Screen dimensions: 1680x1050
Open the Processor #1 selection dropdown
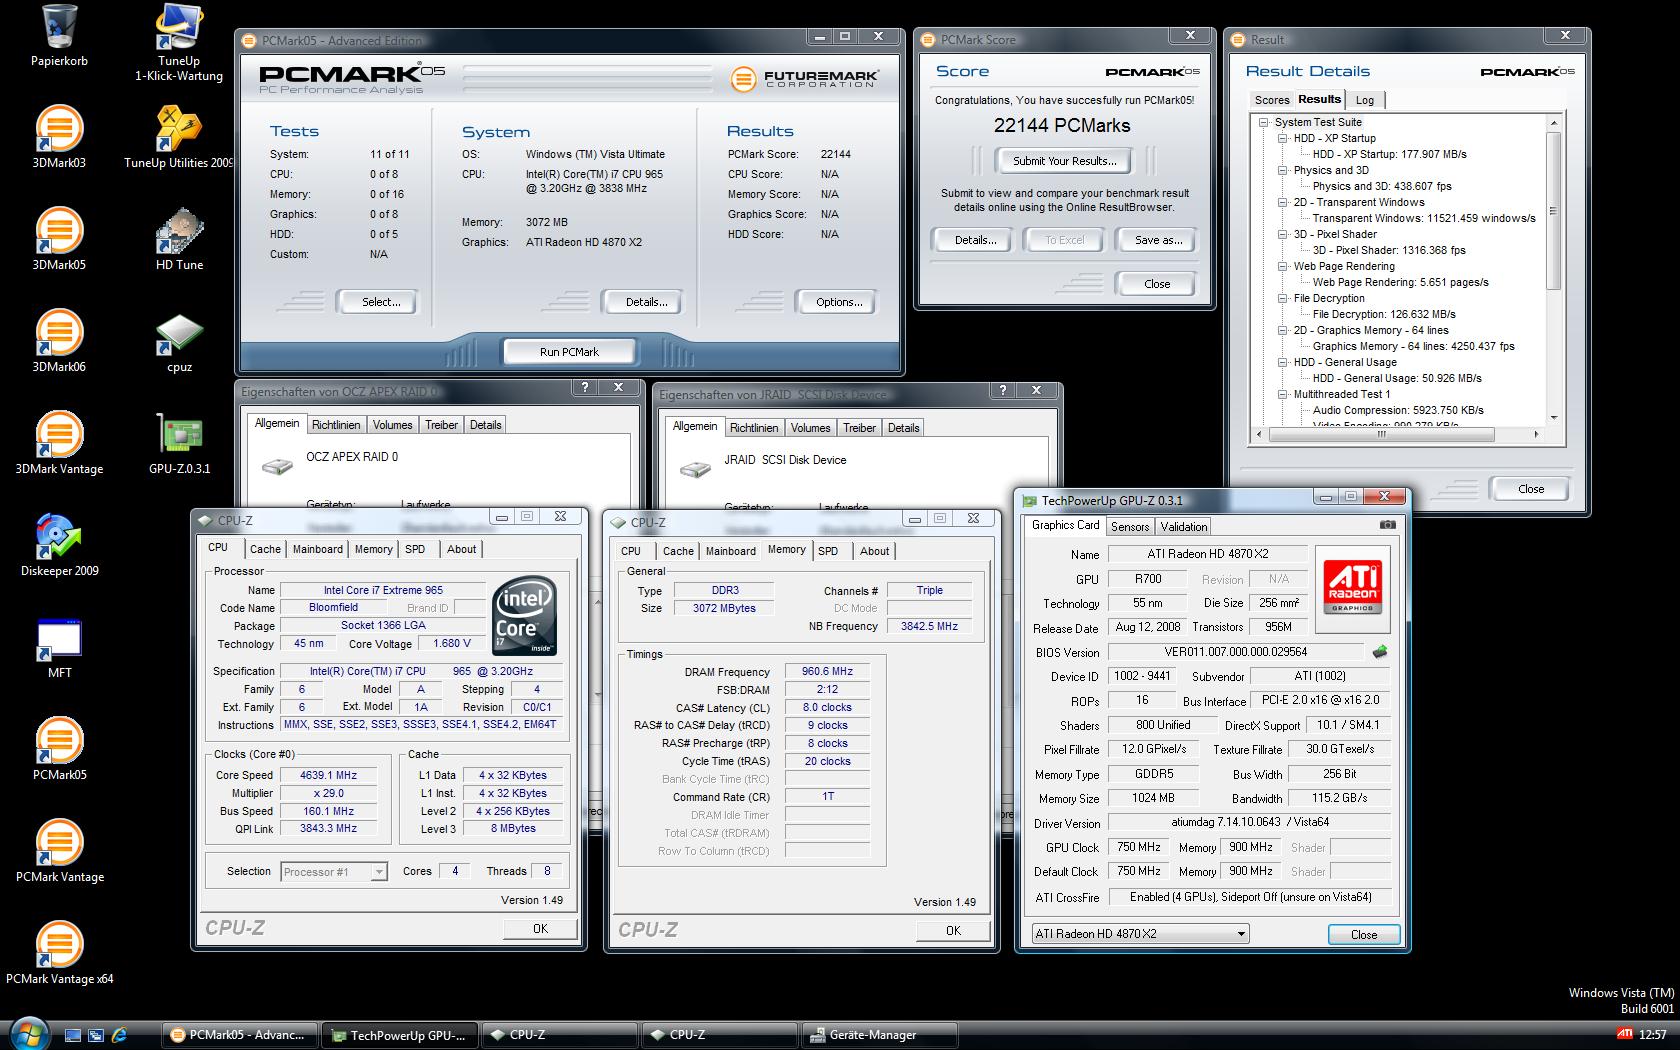pos(334,872)
